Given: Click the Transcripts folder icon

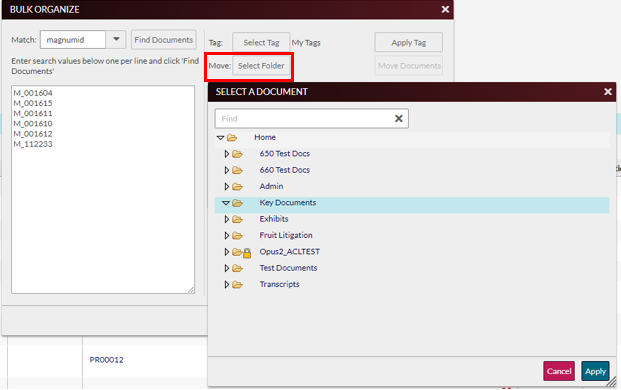Looking at the screenshot, I should click(x=237, y=285).
